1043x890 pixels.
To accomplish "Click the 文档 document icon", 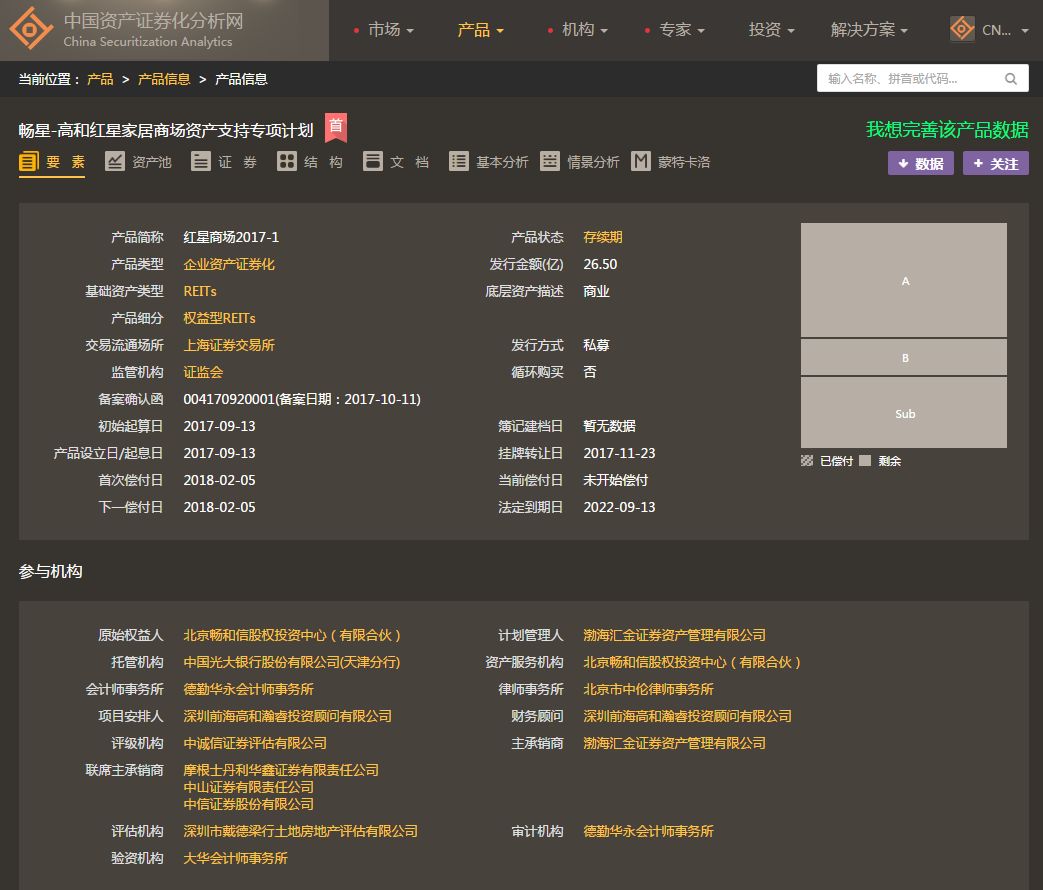I will (x=372, y=162).
